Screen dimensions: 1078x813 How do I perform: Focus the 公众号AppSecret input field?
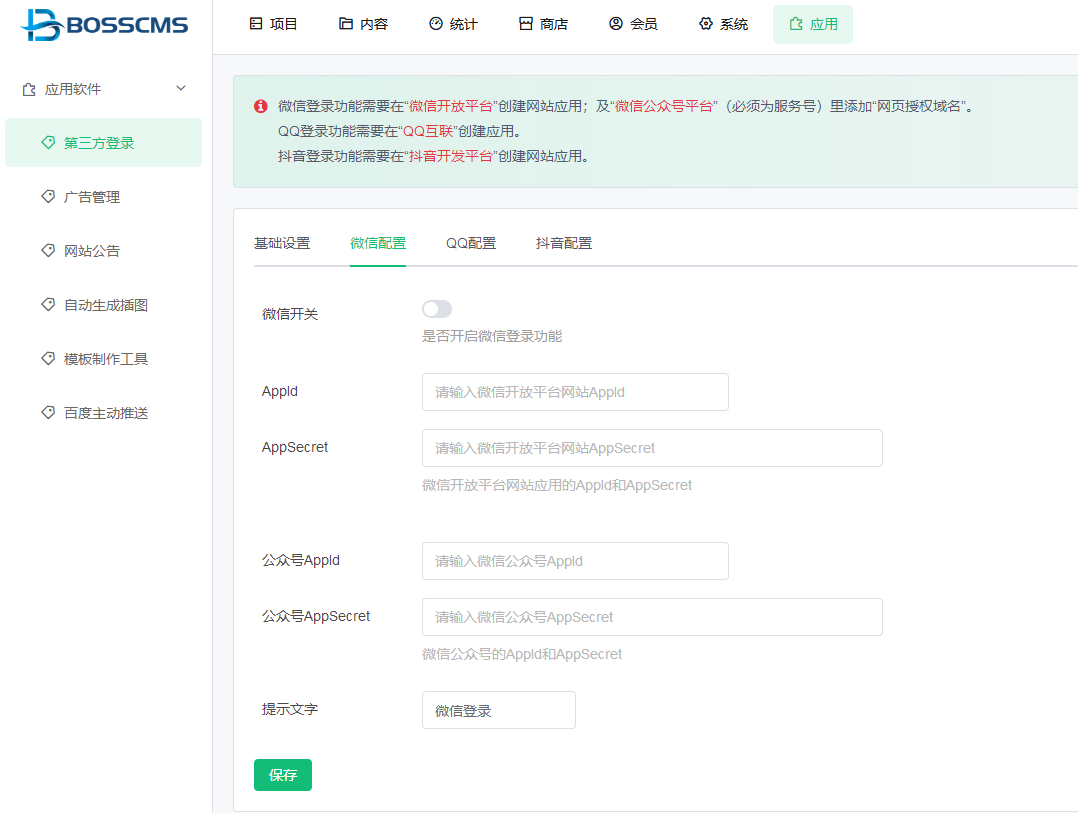[652, 617]
